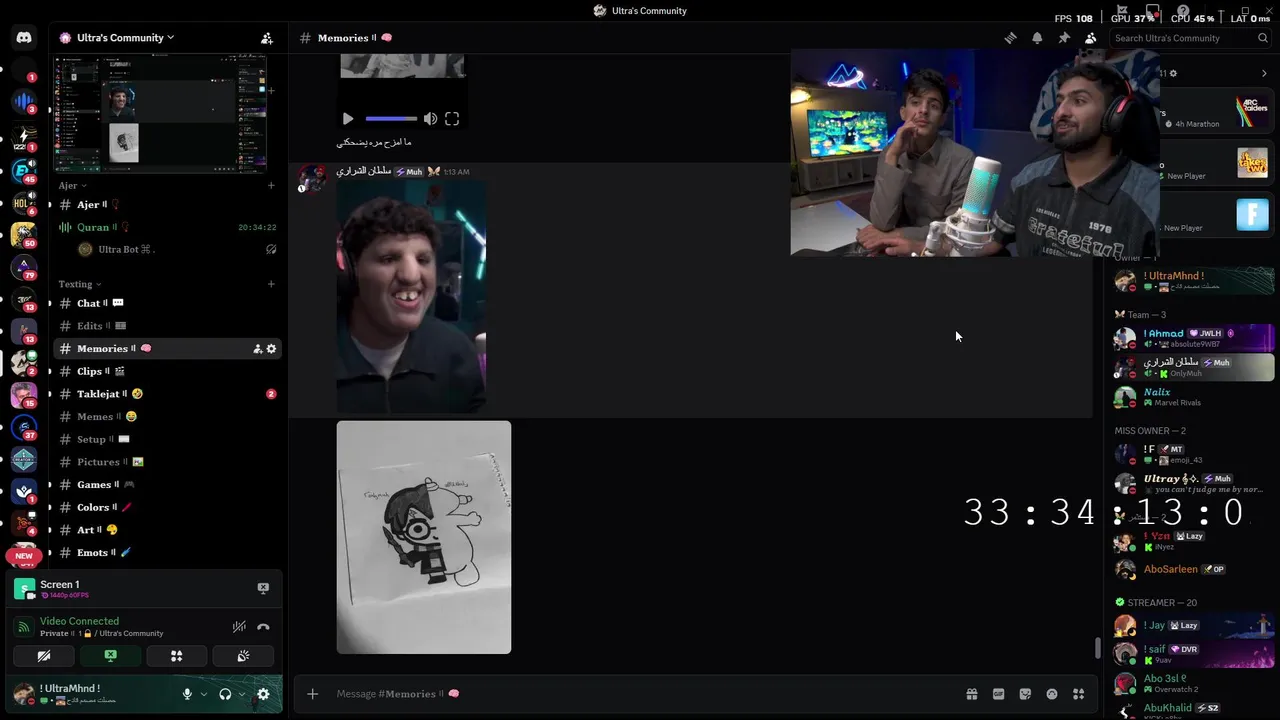
Task: Open the Colors channel
Action: (167, 507)
